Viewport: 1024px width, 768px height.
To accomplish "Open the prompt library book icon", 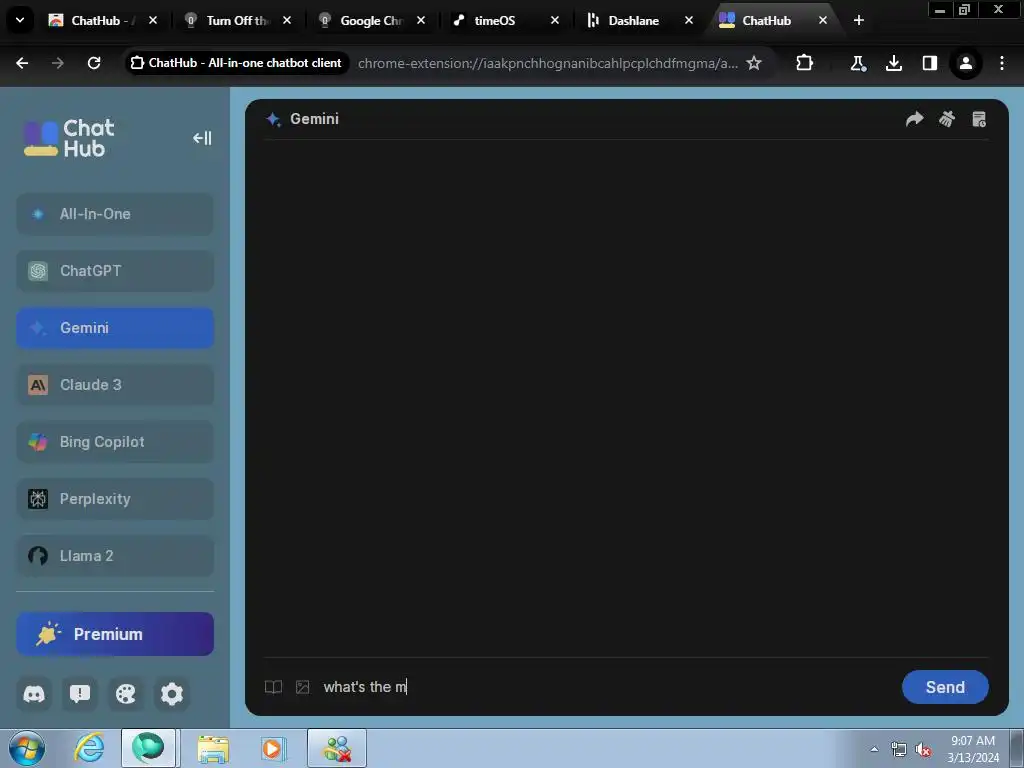I will click(273, 687).
